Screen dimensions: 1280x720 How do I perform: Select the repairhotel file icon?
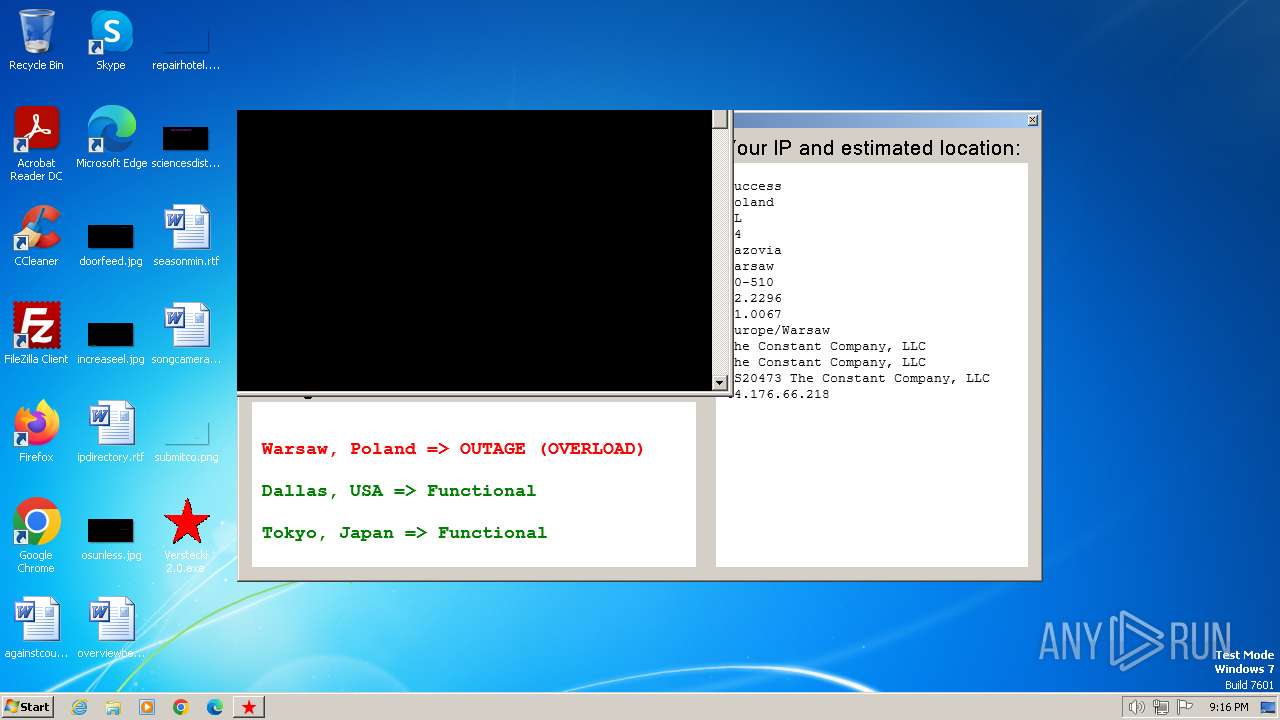tap(185, 40)
